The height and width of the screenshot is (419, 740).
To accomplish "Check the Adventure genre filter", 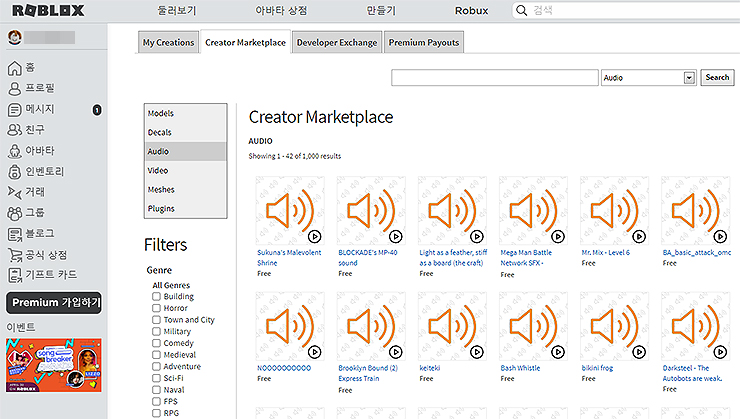I will click(156, 367).
